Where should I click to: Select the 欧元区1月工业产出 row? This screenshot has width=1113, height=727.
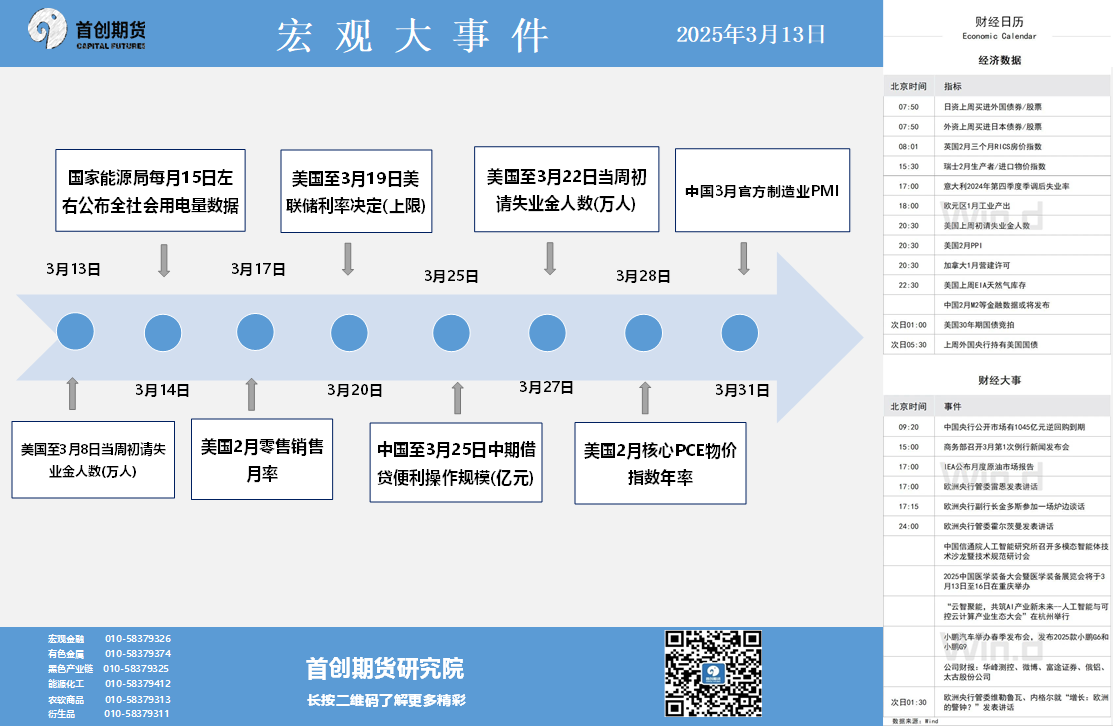point(997,206)
